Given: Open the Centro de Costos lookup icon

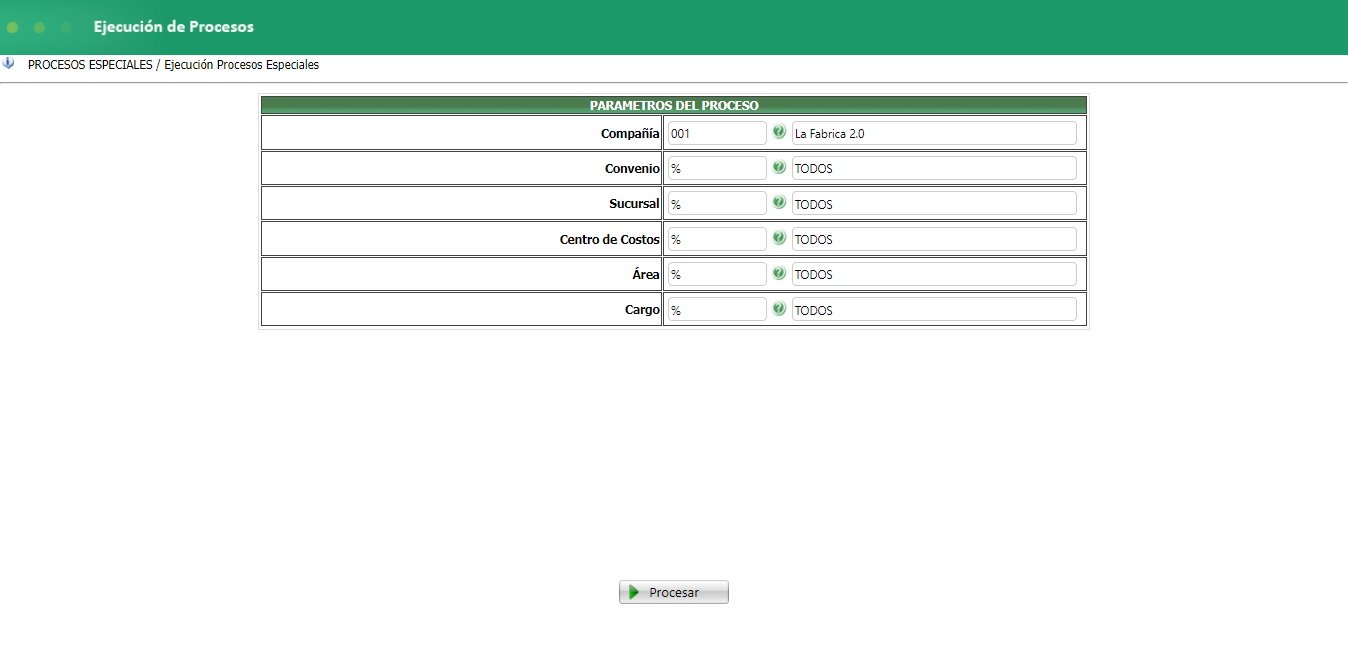Looking at the screenshot, I should tap(779, 238).
